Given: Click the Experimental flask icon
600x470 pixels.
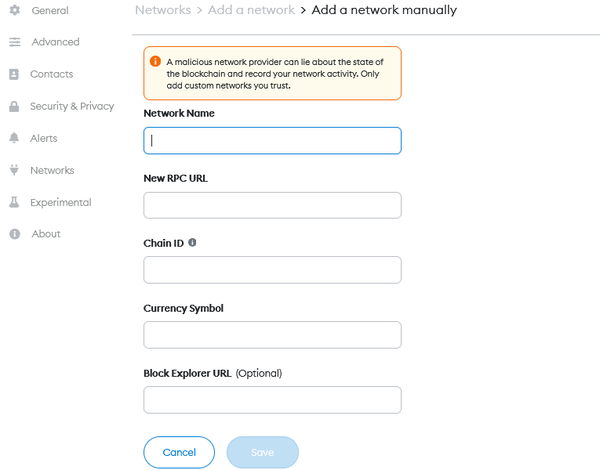Looking at the screenshot, I should (x=14, y=202).
